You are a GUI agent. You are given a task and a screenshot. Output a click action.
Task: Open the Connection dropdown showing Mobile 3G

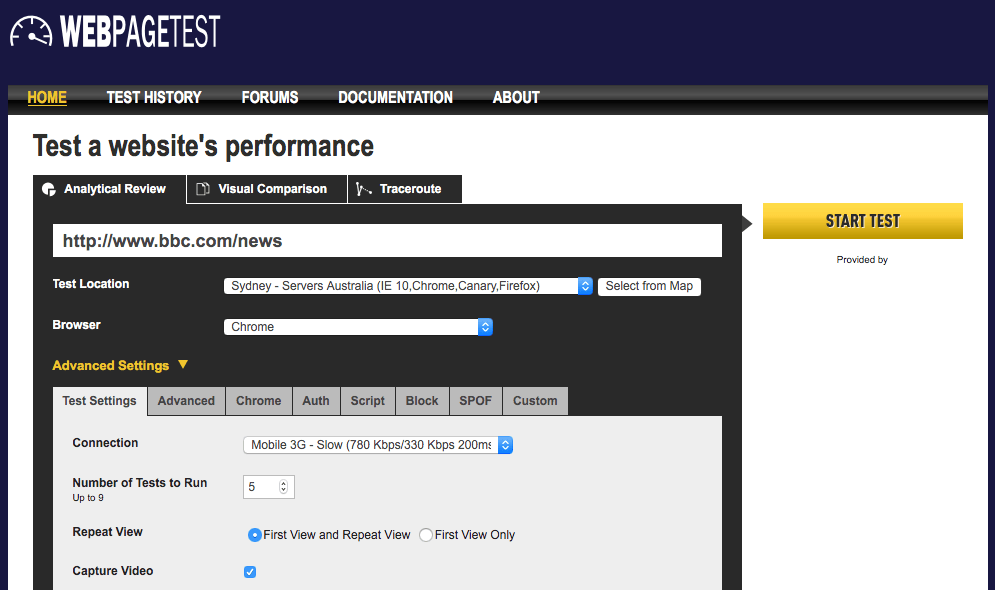pos(378,445)
